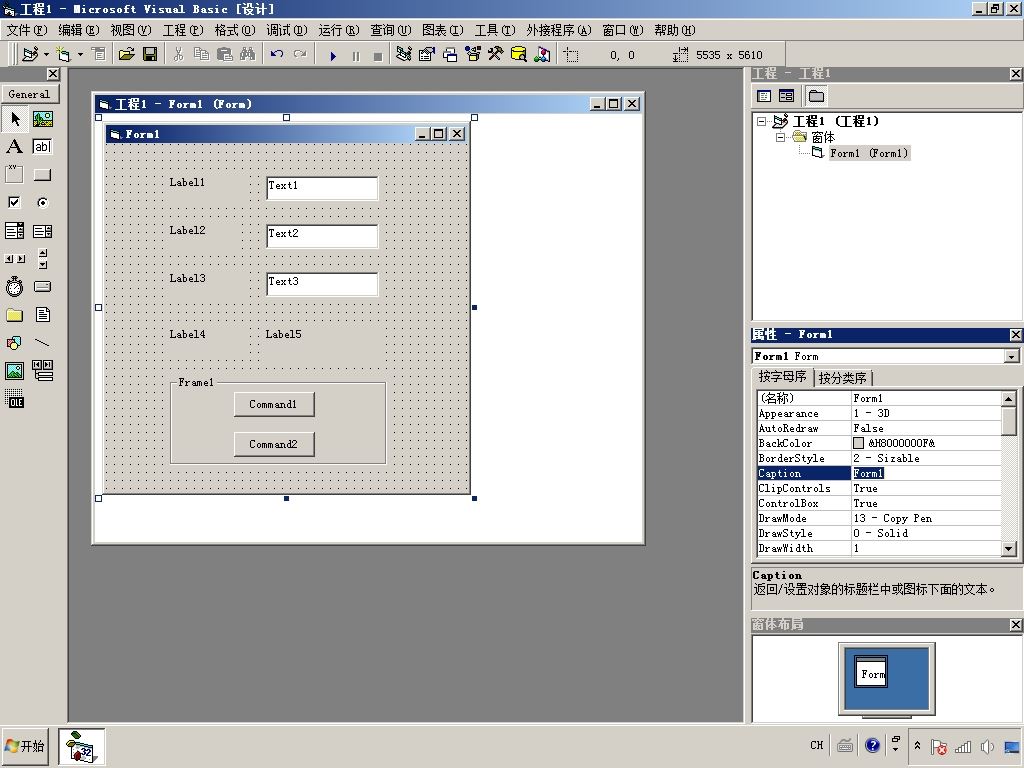Click View Code icon in project panel
1024x768 pixels.
pyautogui.click(x=764, y=96)
